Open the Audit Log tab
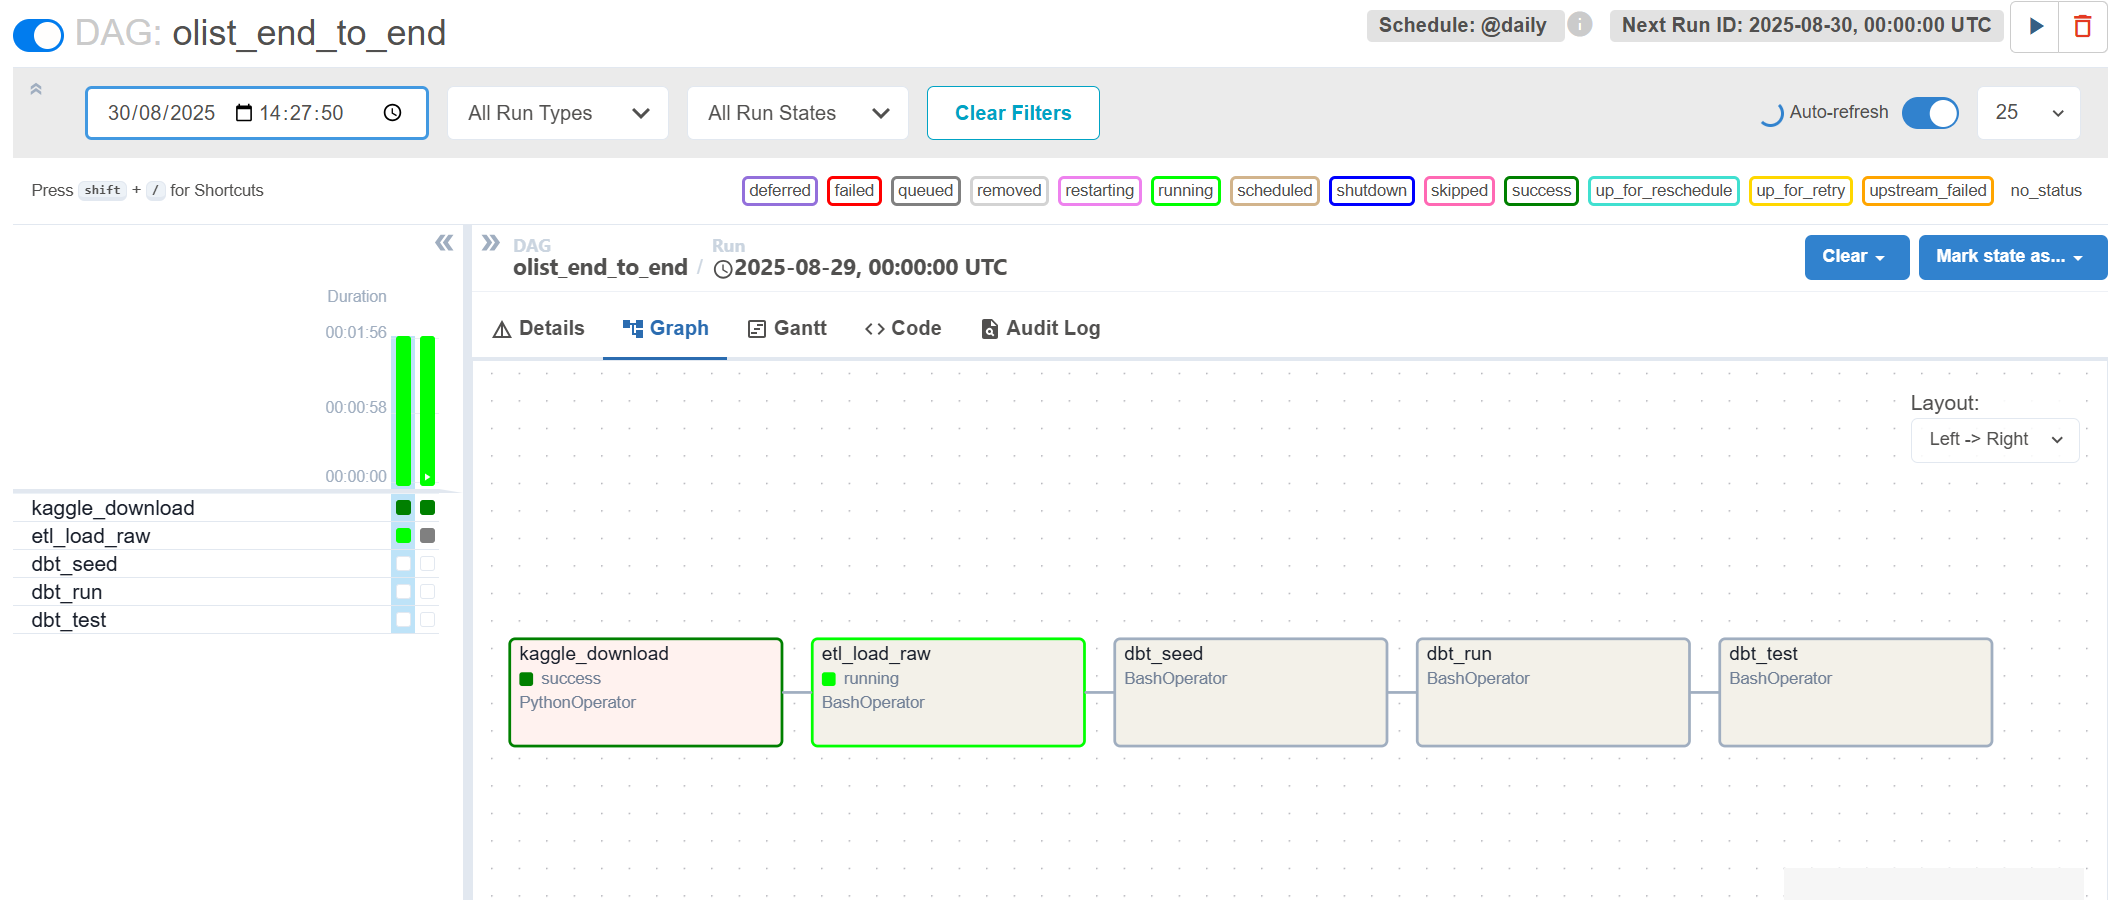Viewport: 2118px width, 900px height. (1040, 329)
